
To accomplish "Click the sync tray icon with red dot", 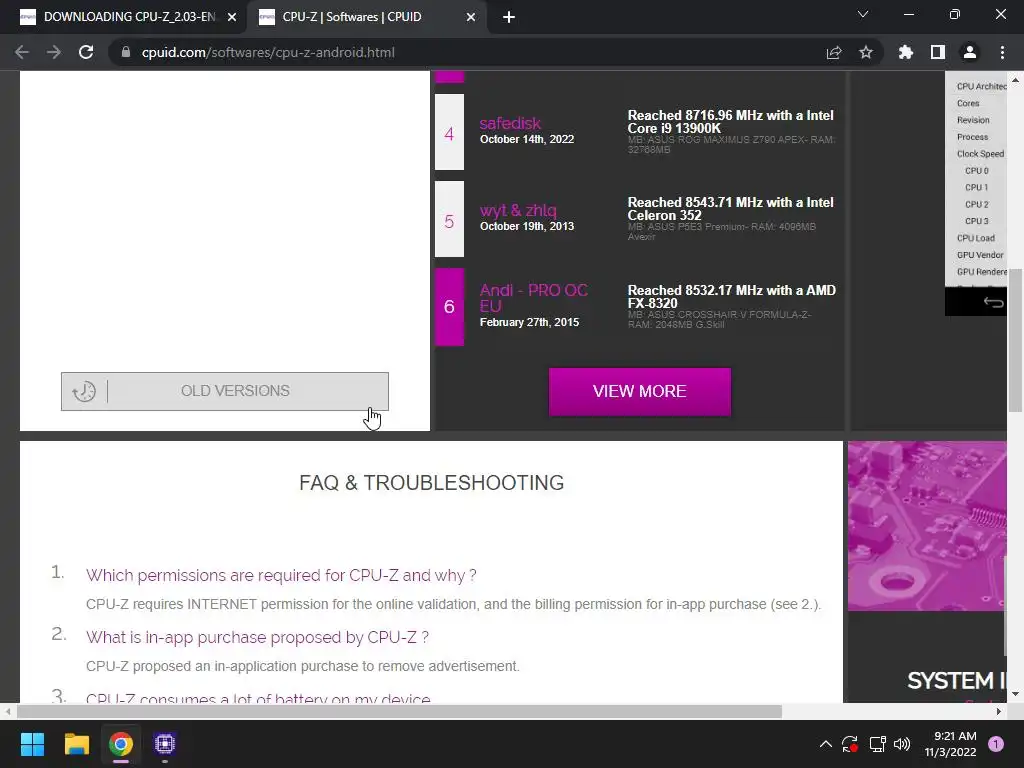I will pyautogui.click(x=850, y=744).
